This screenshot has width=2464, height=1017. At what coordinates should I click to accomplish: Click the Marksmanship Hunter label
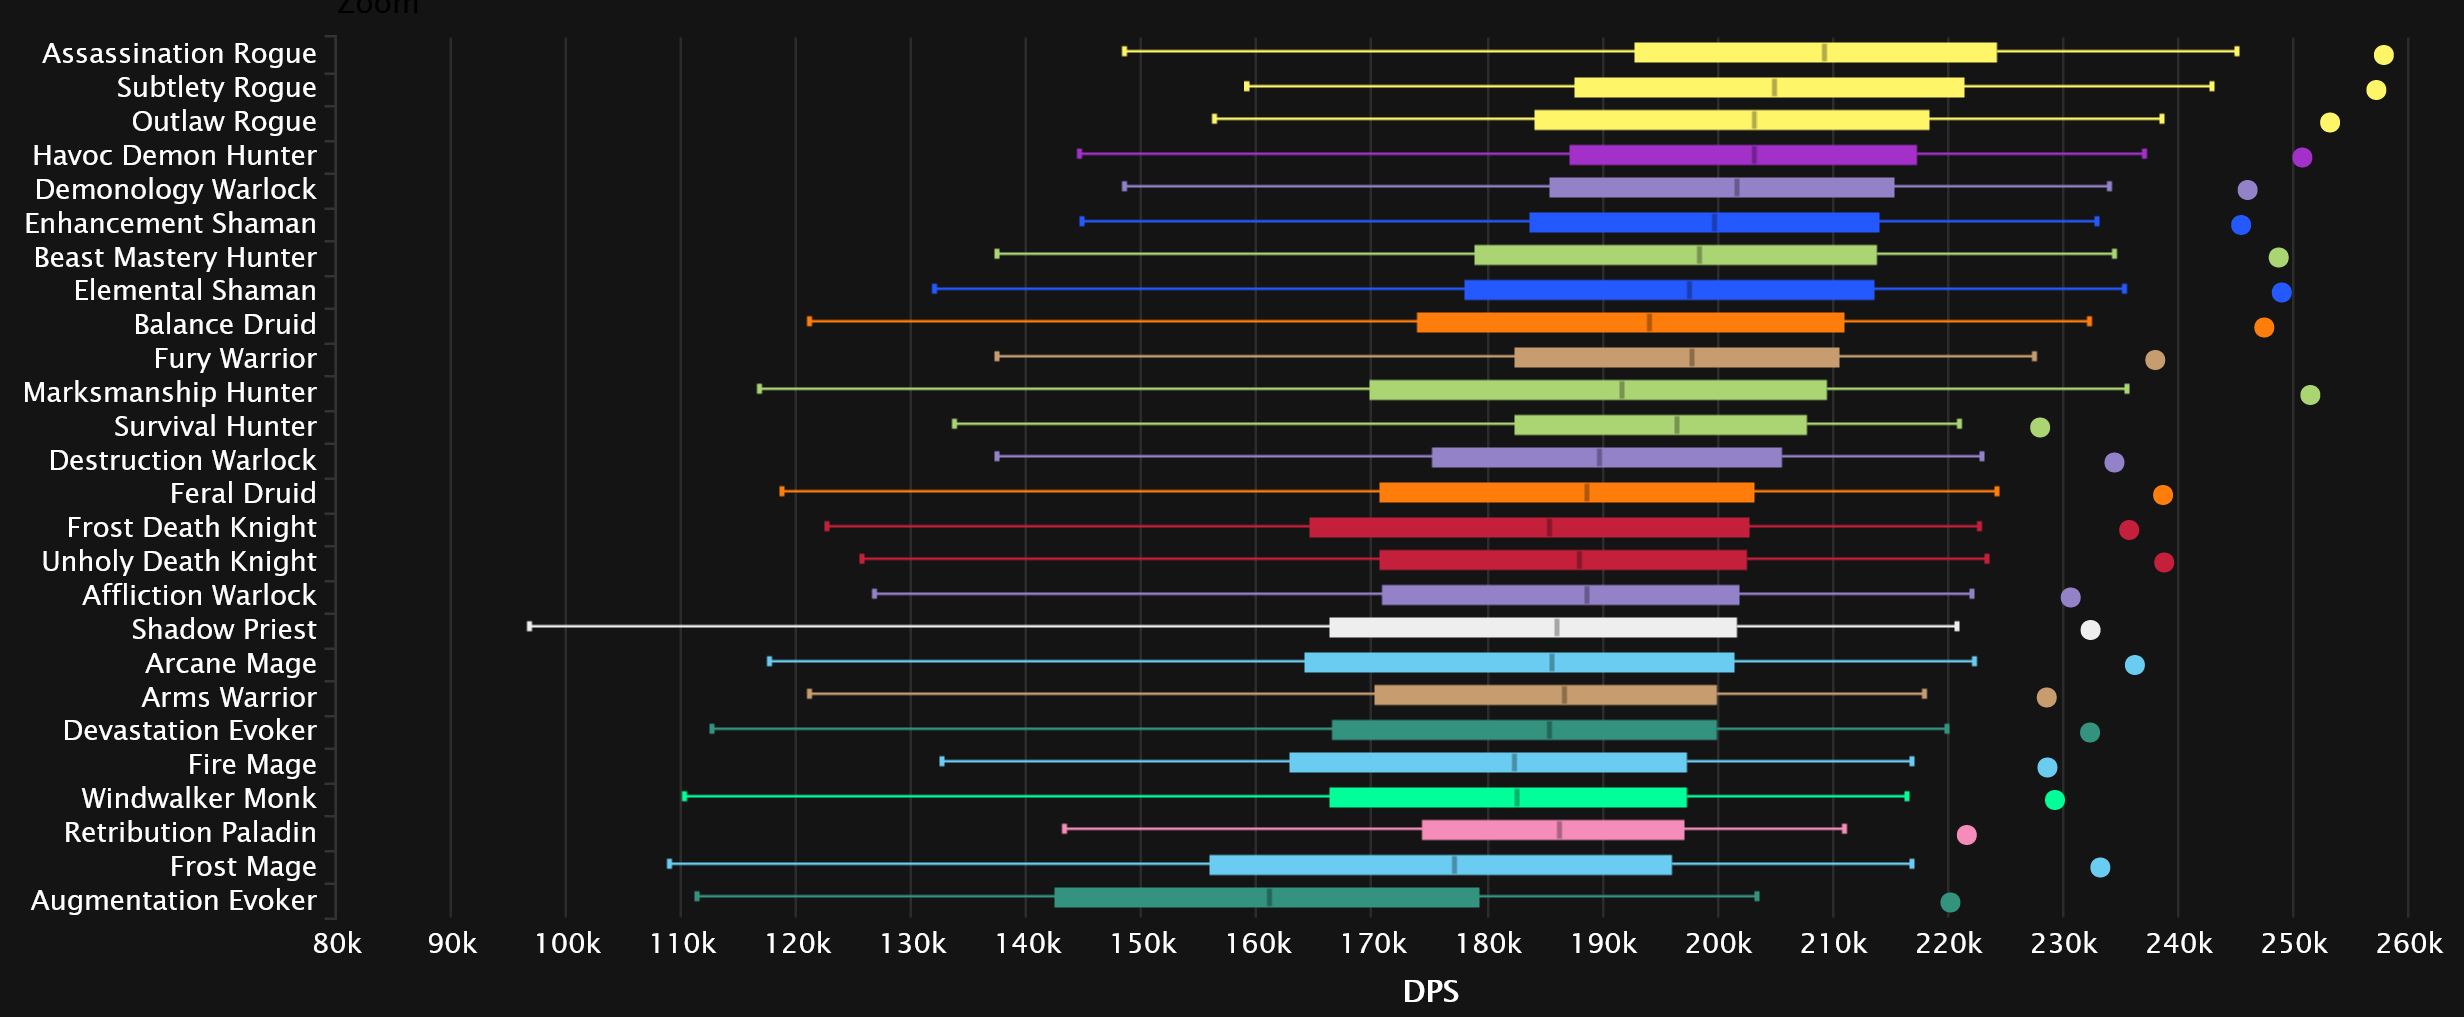tap(170, 392)
